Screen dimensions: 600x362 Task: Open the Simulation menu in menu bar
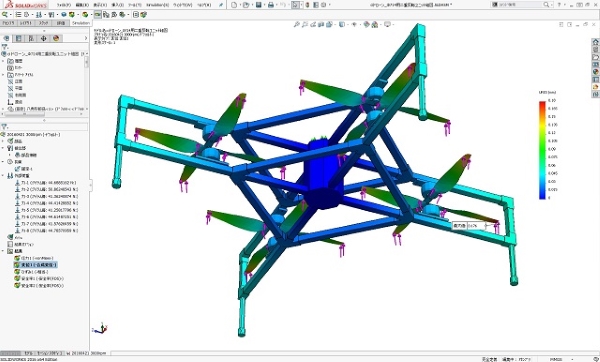point(157,5)
